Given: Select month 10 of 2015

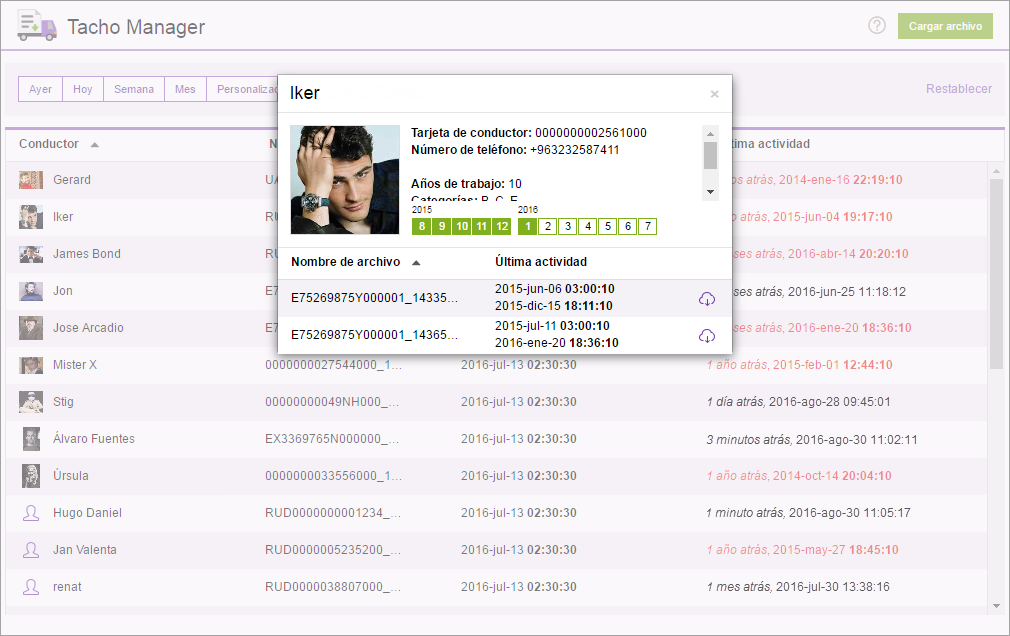Looking at the screenshot, I should (461, 226).
